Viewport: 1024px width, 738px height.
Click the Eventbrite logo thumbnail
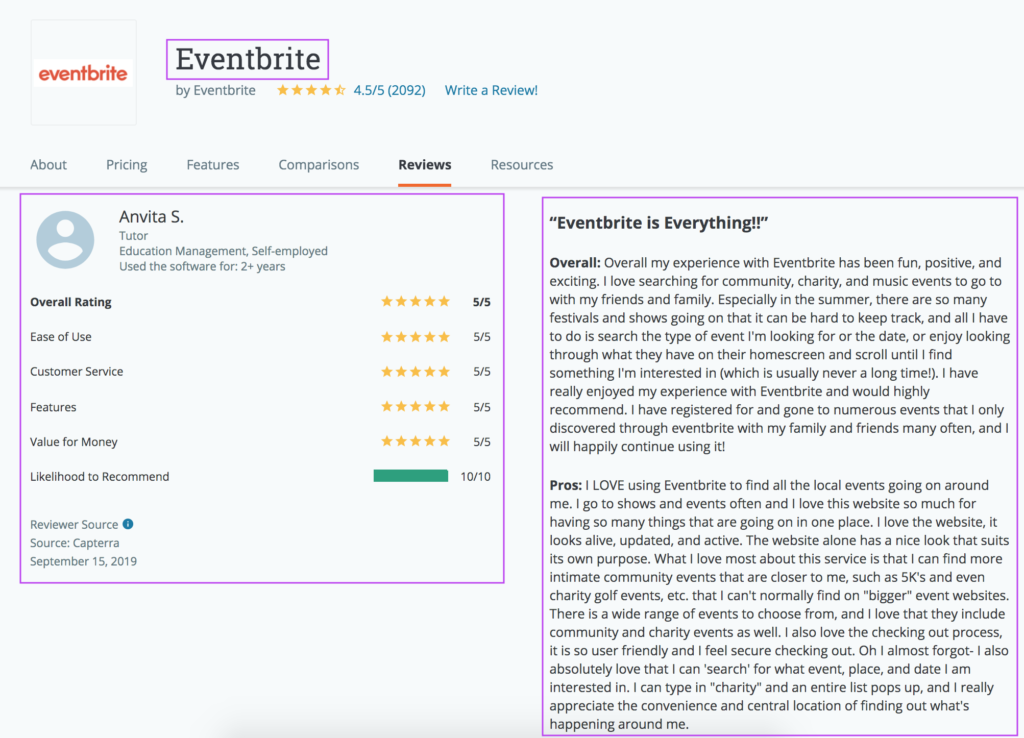(82, 73)
